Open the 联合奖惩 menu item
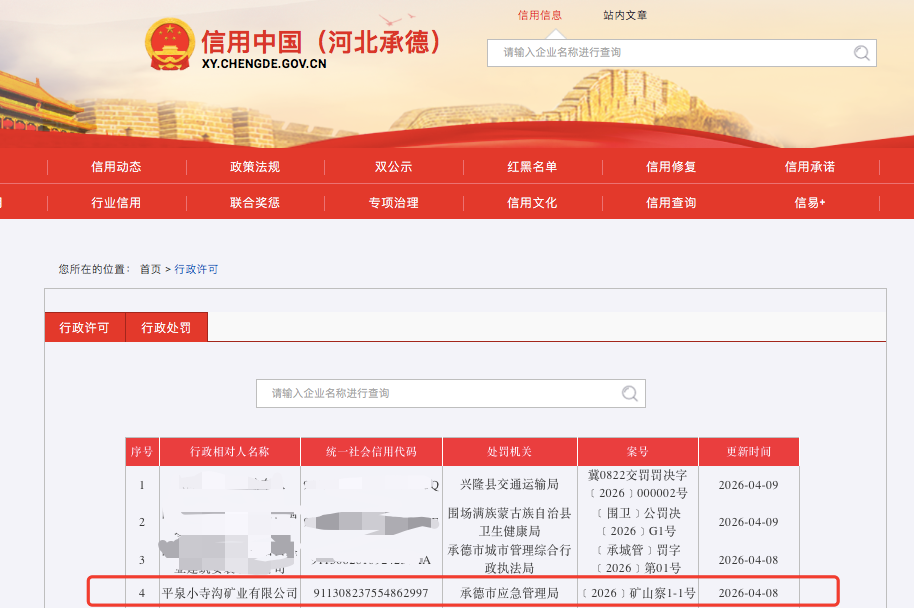Viewport: 914px width, 608px height. click(x=255, y=202)
